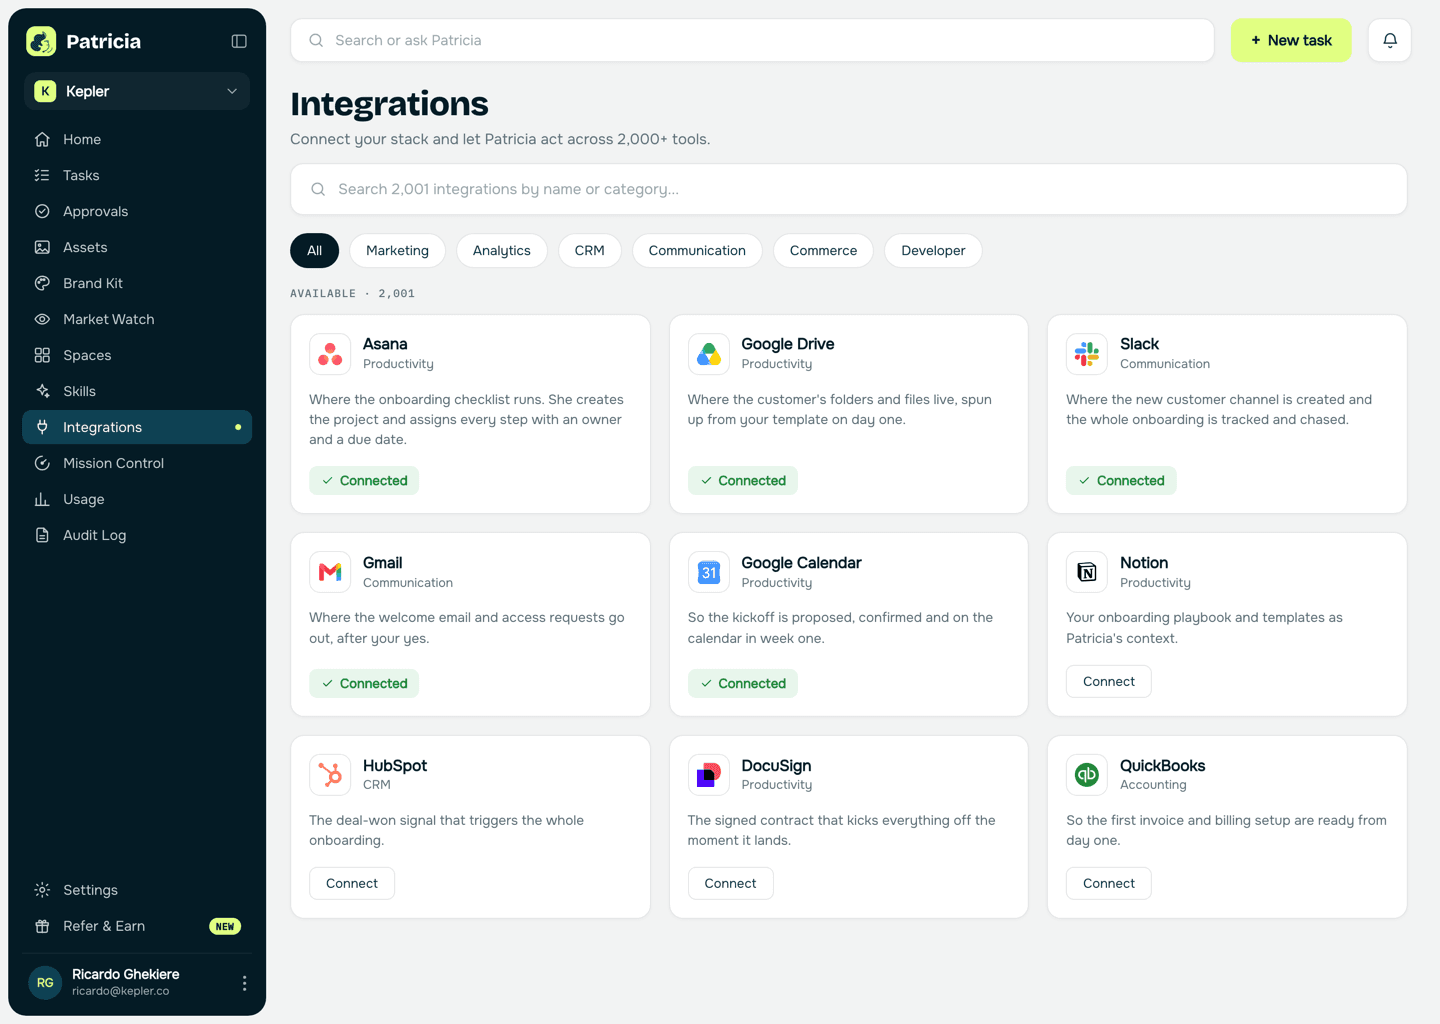
Task: Connect the DocuSign integration
Action: (731, 884)
